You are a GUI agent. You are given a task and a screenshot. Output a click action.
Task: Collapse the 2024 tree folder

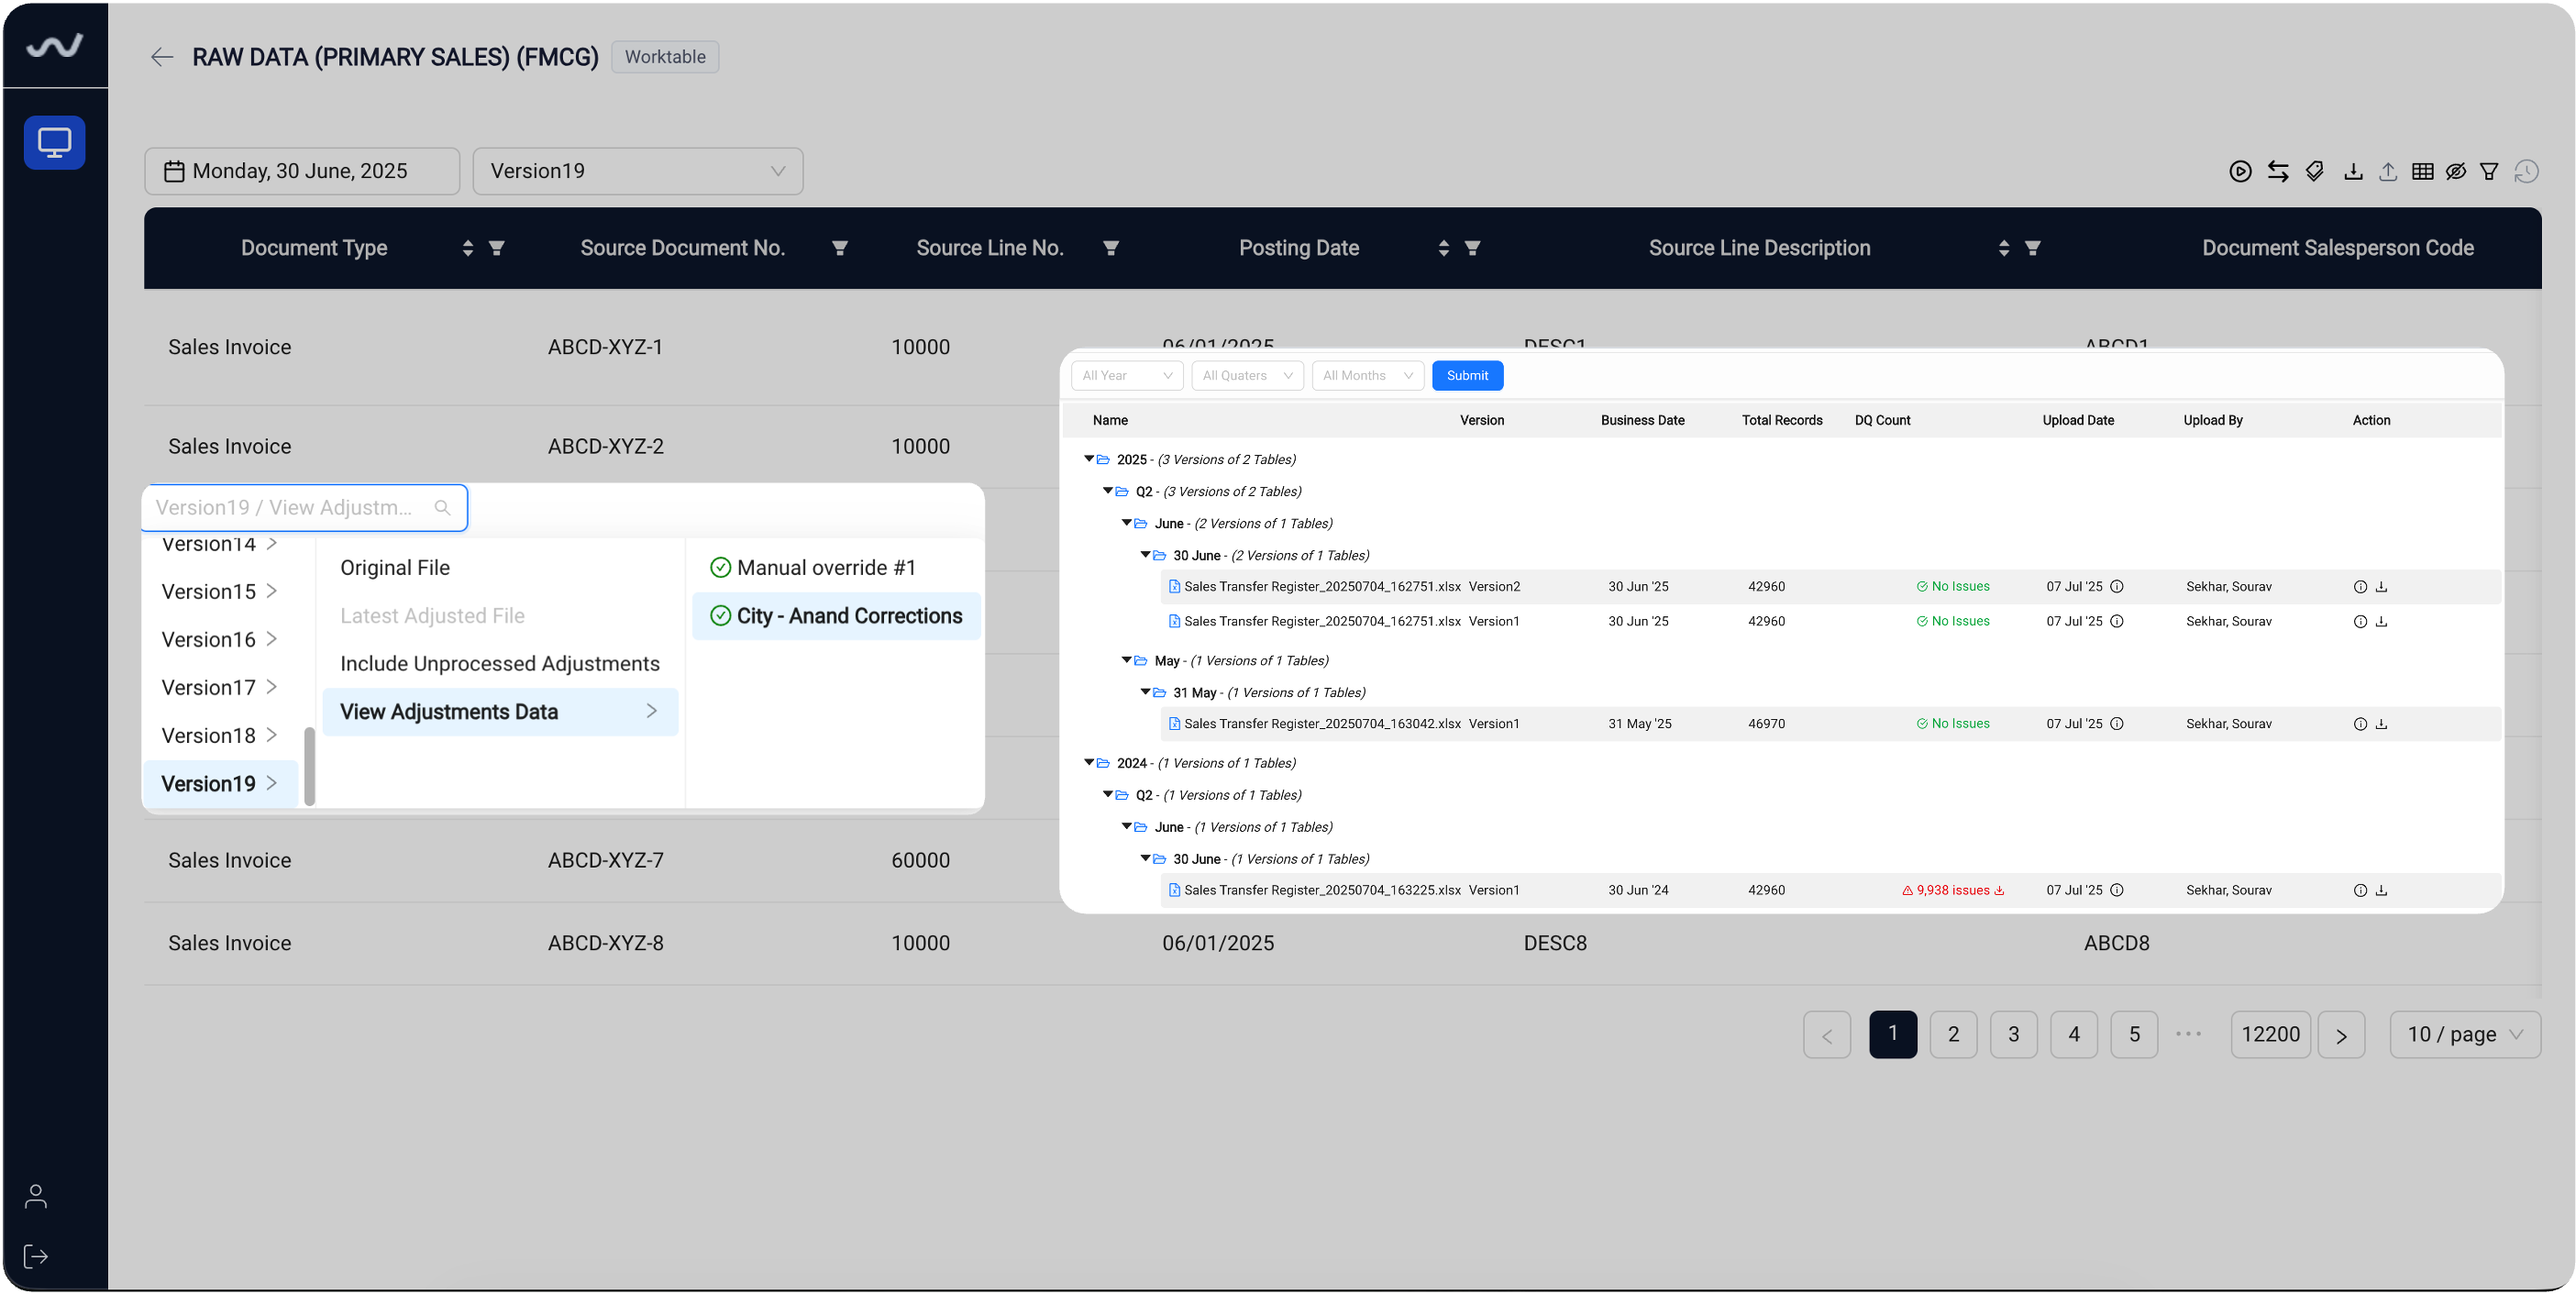pyautogui.click(x=1089, y=763)
